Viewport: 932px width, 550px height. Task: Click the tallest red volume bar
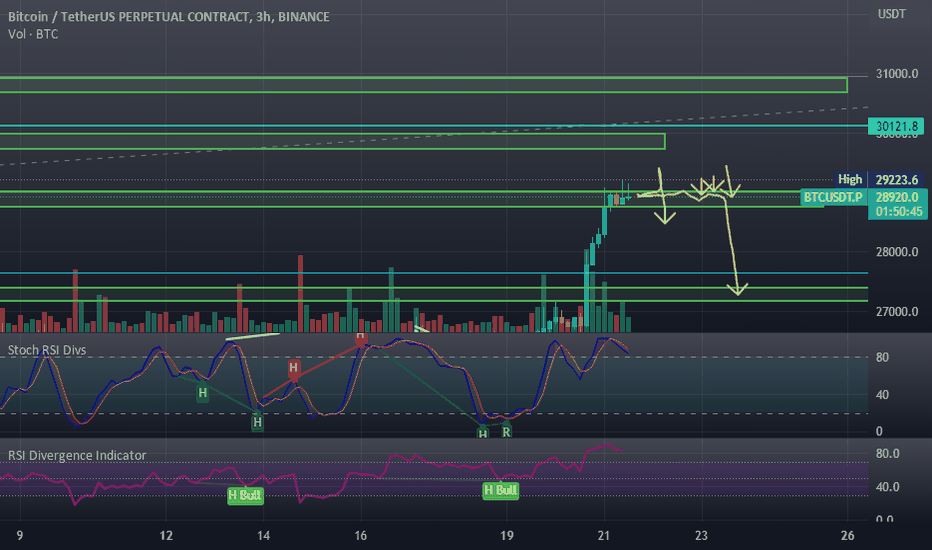pos(300,293)
